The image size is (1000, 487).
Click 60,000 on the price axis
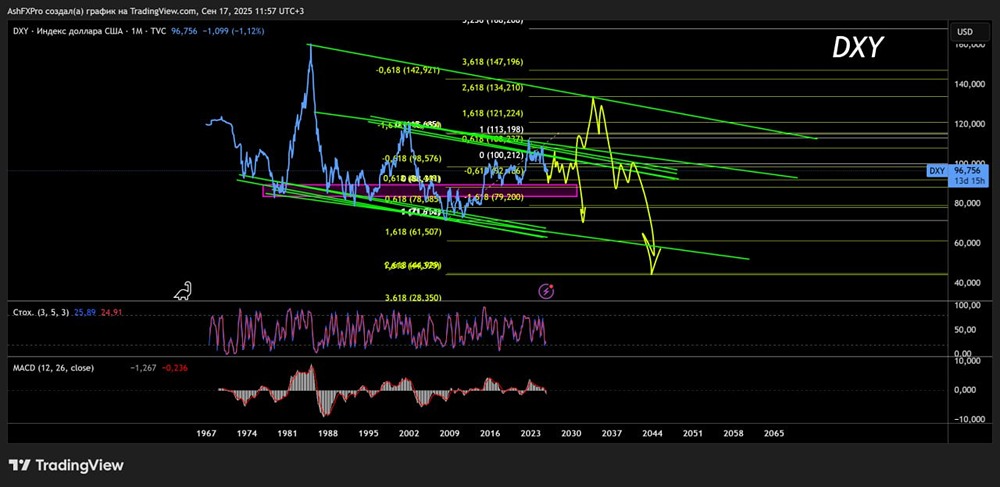(x=967, y=243)
